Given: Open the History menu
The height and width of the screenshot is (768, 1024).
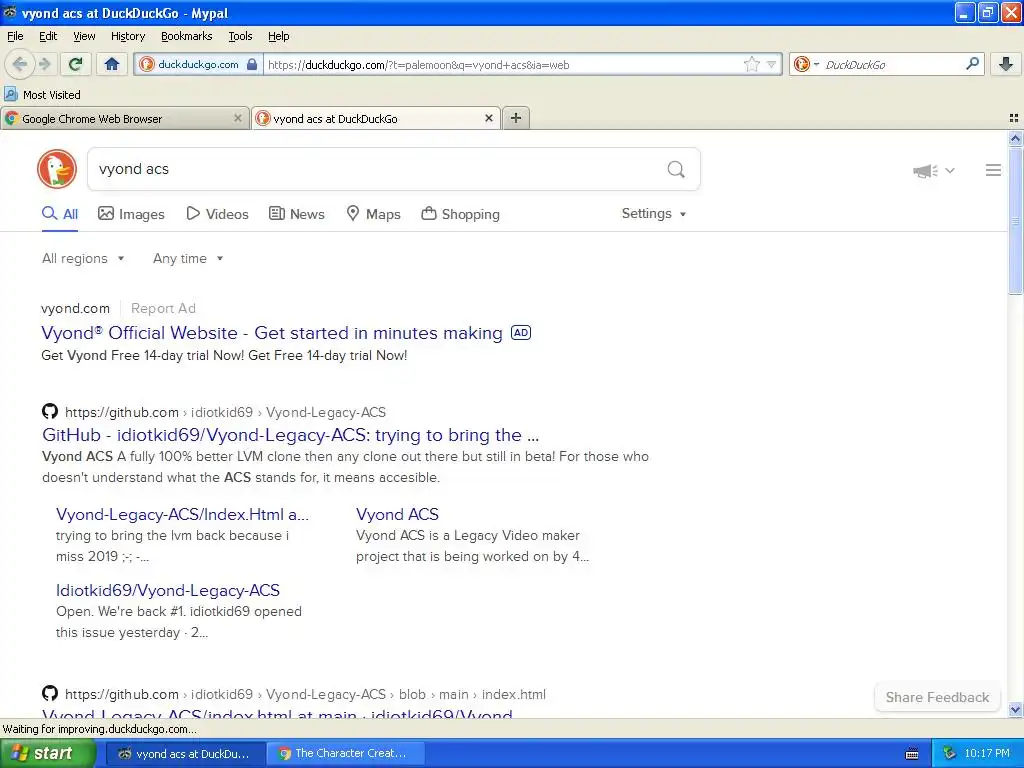Looking at the screenshot, I should coord(127,36).
